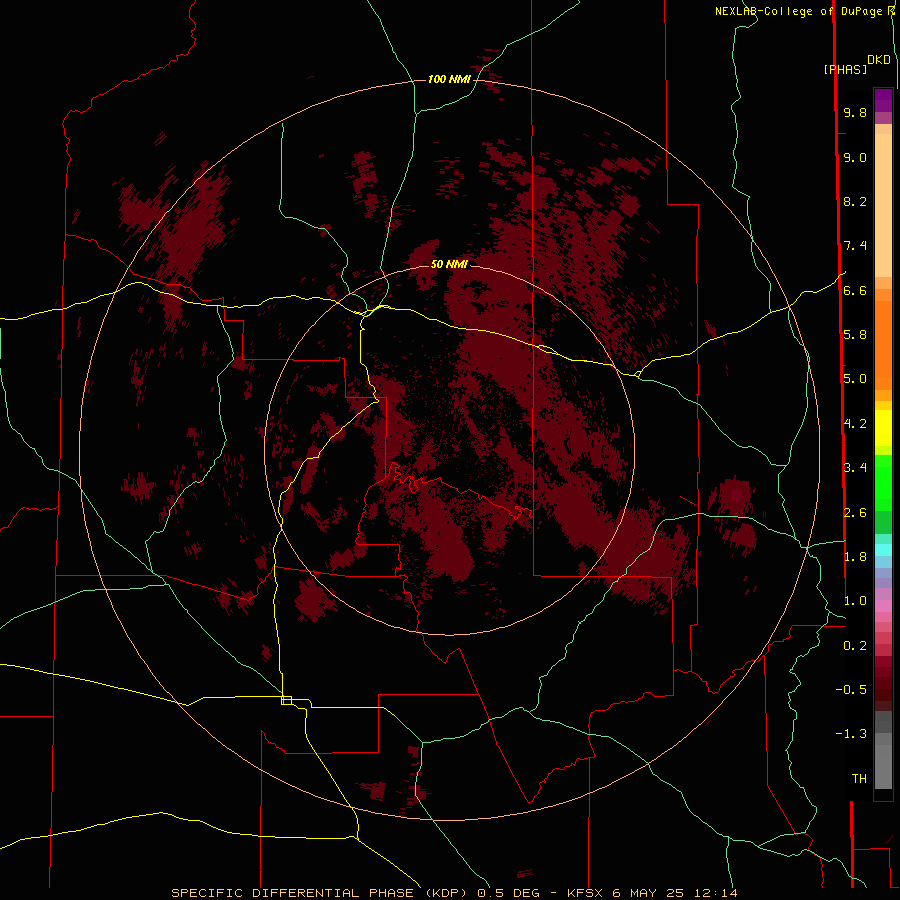Click the 0.2 value on the color scale
900x900 pixels.
coord(855,646)
